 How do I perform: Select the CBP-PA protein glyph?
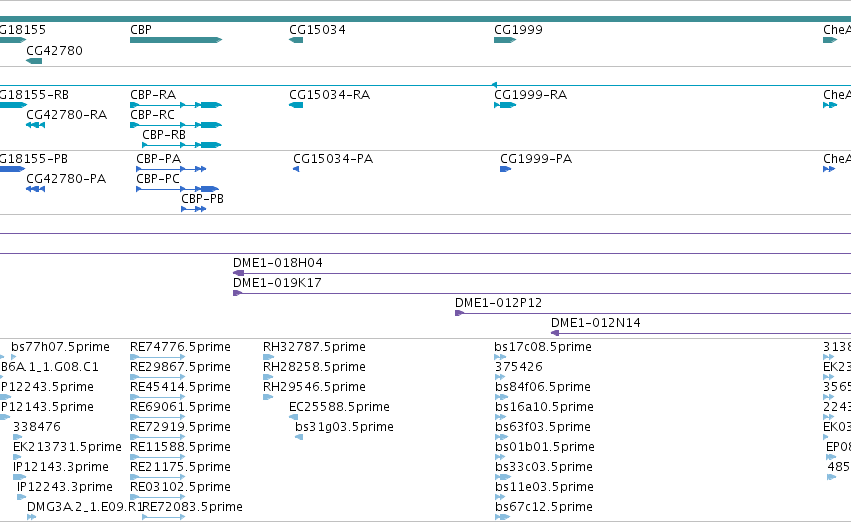[x=171, y=169]
